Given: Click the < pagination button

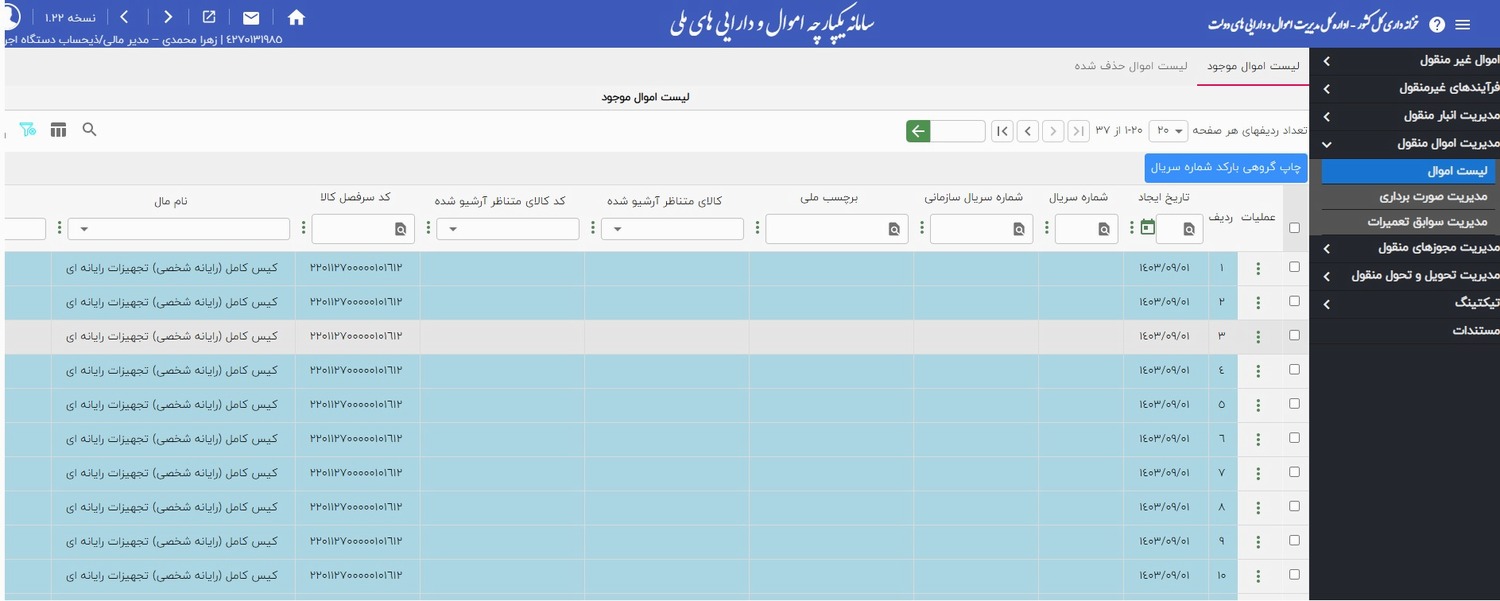Looking at the screenshot, I should pyautogui.click(x=1027, y=131).
